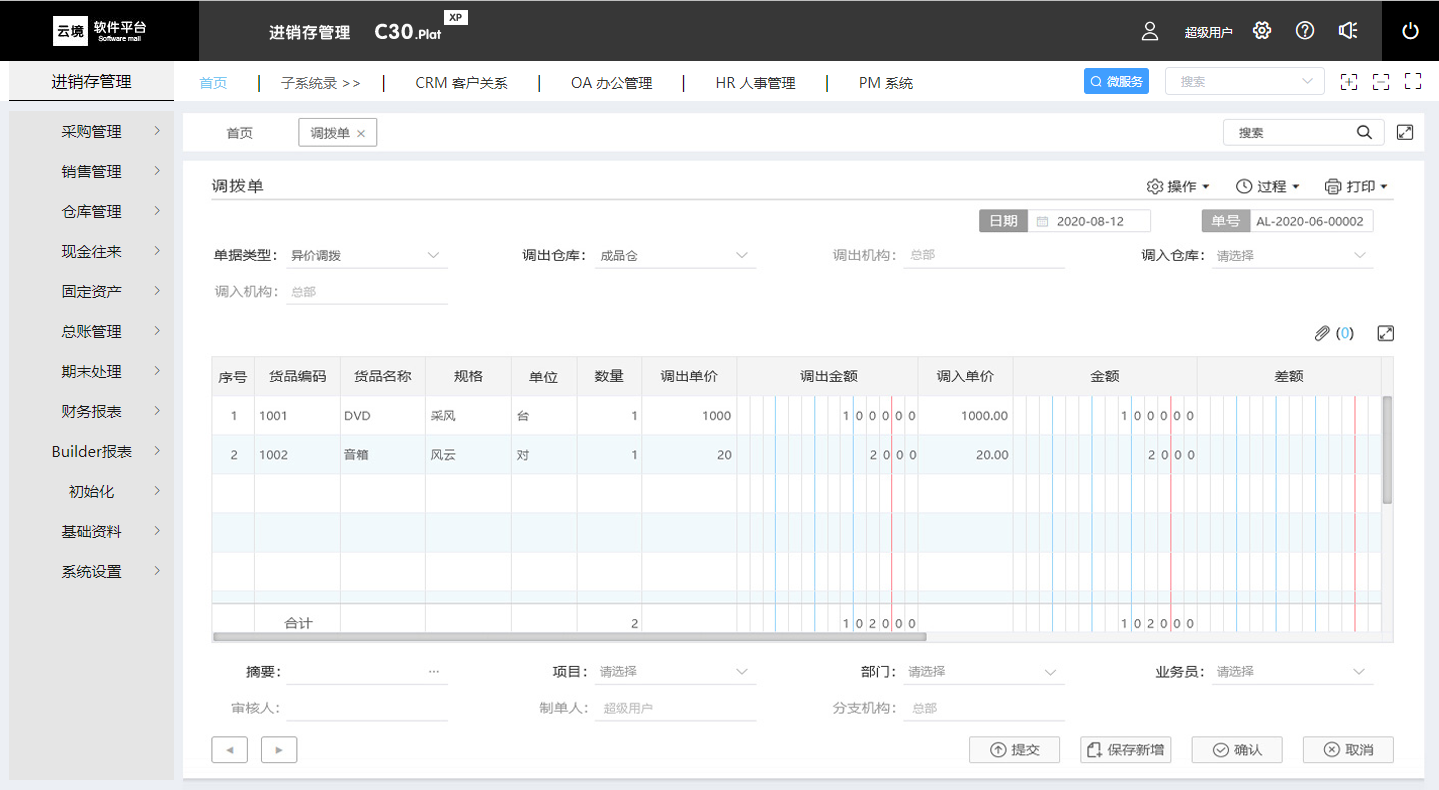
Task: Click the magnifier search icon in tab bar
Action: [x=1364, y=132]
